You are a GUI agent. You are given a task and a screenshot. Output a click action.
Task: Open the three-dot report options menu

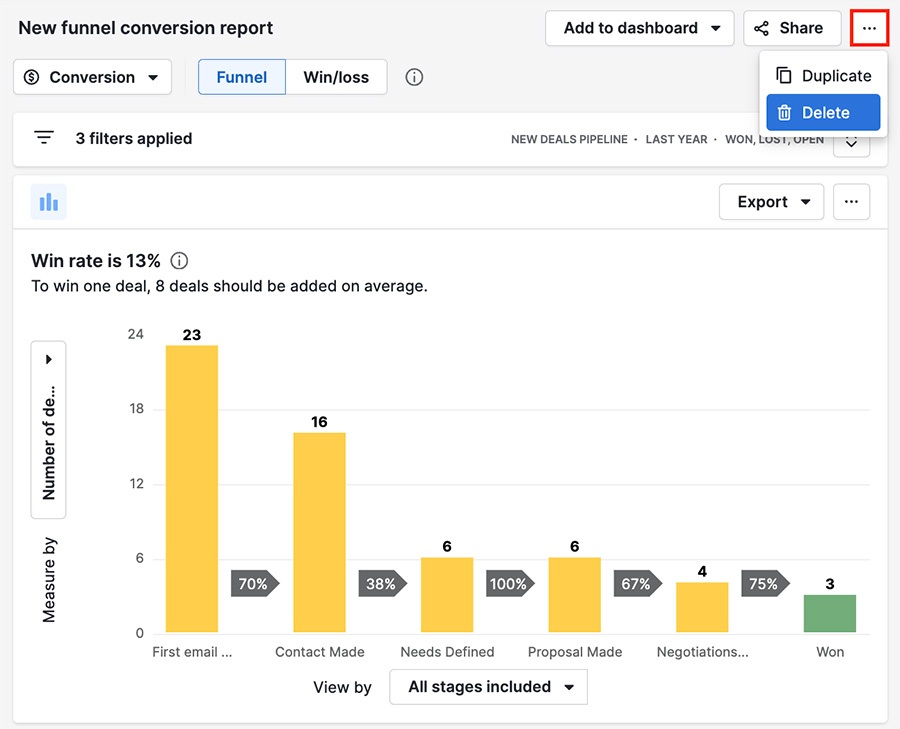[x=869, y=27]
